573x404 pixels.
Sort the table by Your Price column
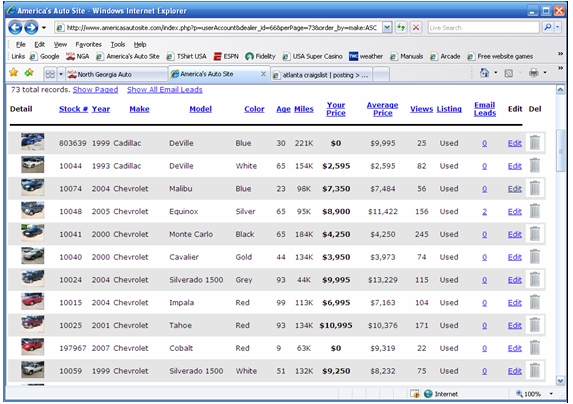click(x=336, y=109)
